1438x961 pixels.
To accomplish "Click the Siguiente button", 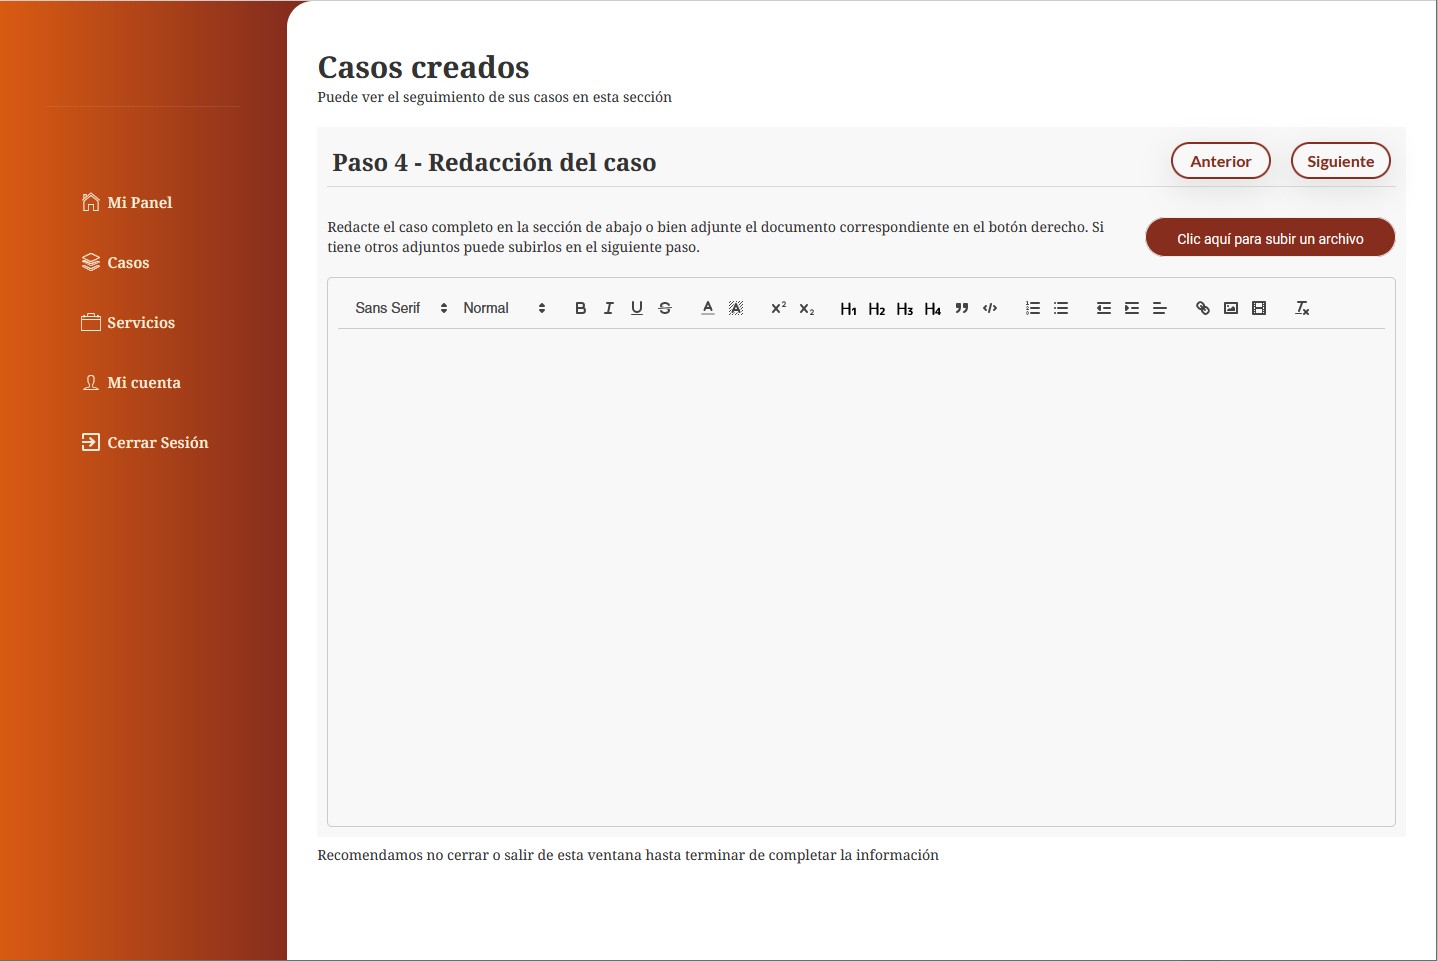I will pos(1340,161).
